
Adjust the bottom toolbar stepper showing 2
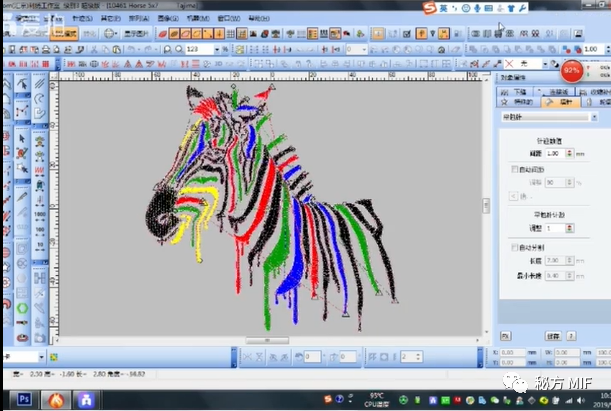click(418, 357)
